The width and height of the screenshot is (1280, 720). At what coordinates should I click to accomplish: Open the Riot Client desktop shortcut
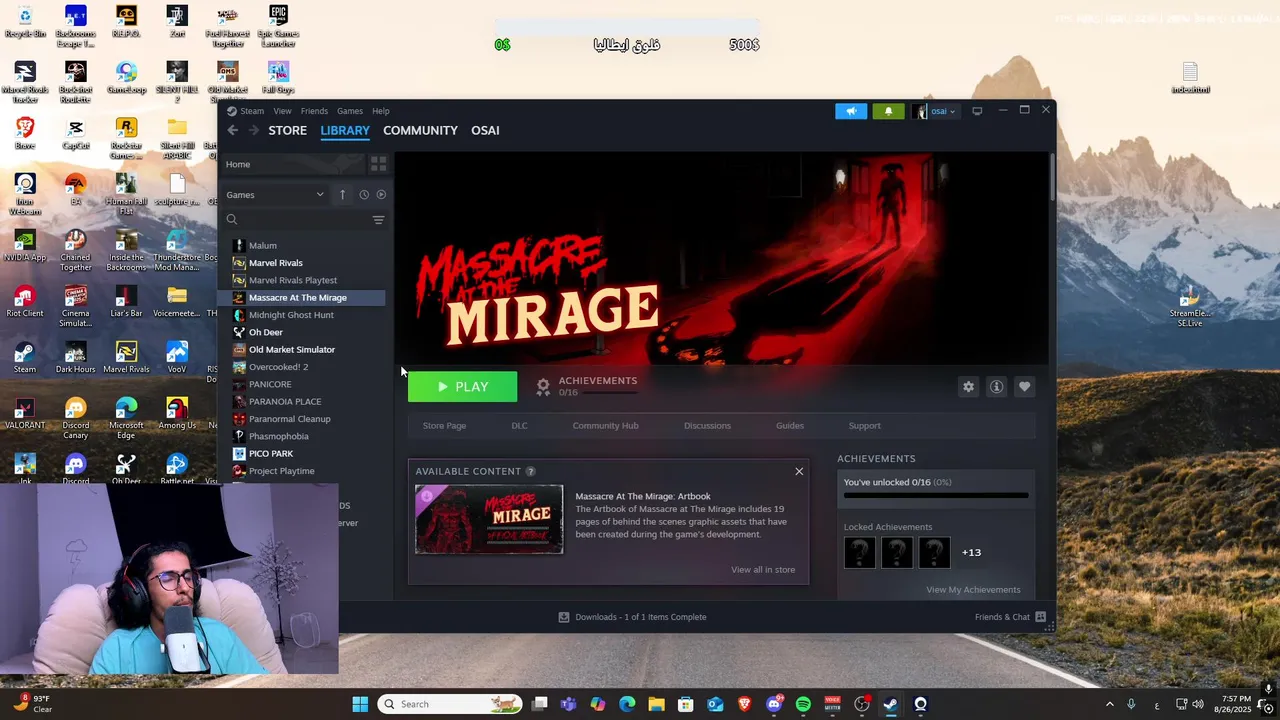tap(25, 300)
